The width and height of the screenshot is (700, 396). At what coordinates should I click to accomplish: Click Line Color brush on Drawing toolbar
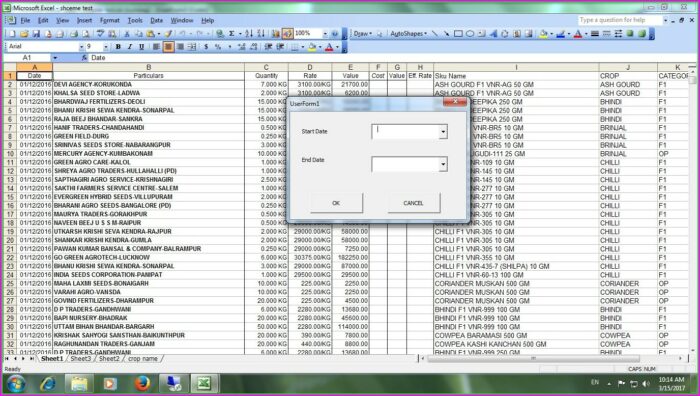click(x=561, y=33)
